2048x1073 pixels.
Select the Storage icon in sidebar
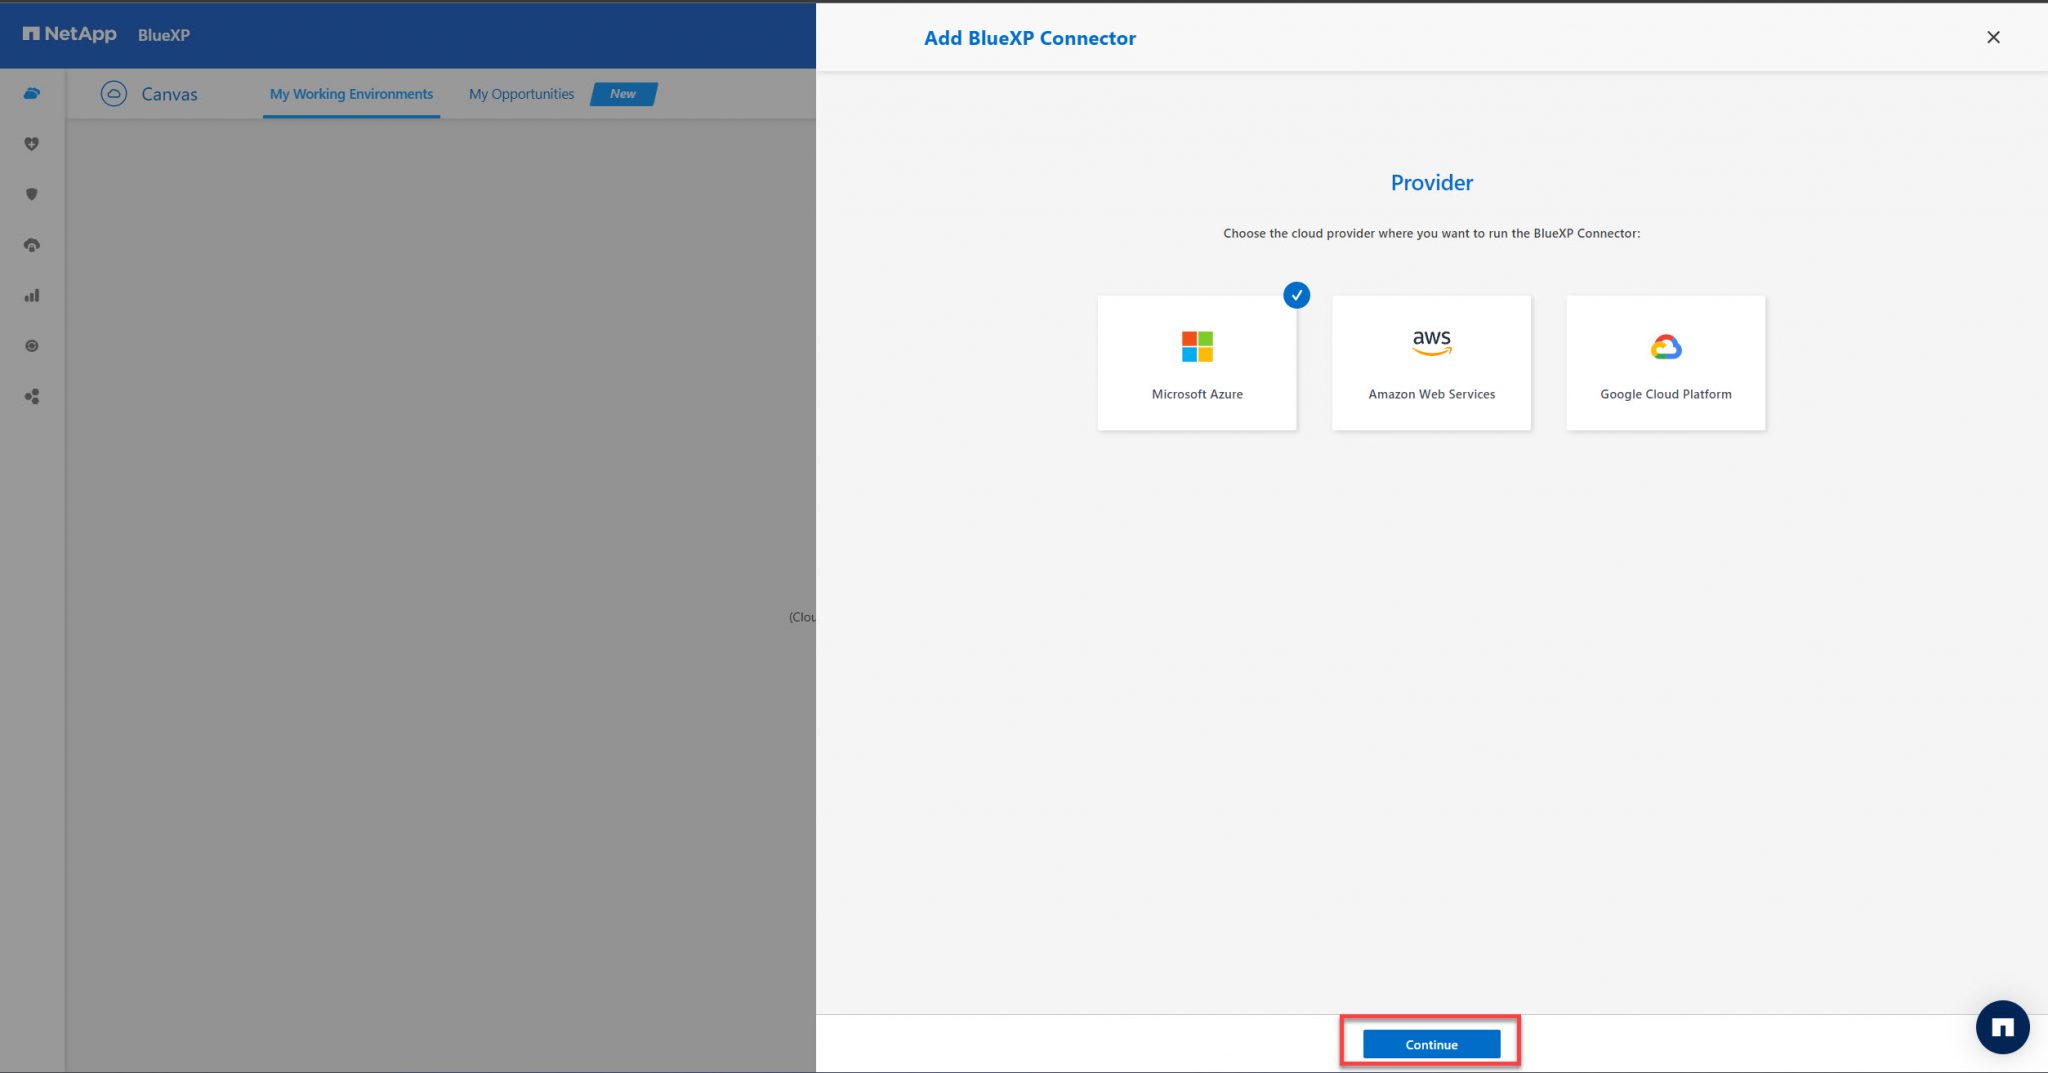(31, 93)
